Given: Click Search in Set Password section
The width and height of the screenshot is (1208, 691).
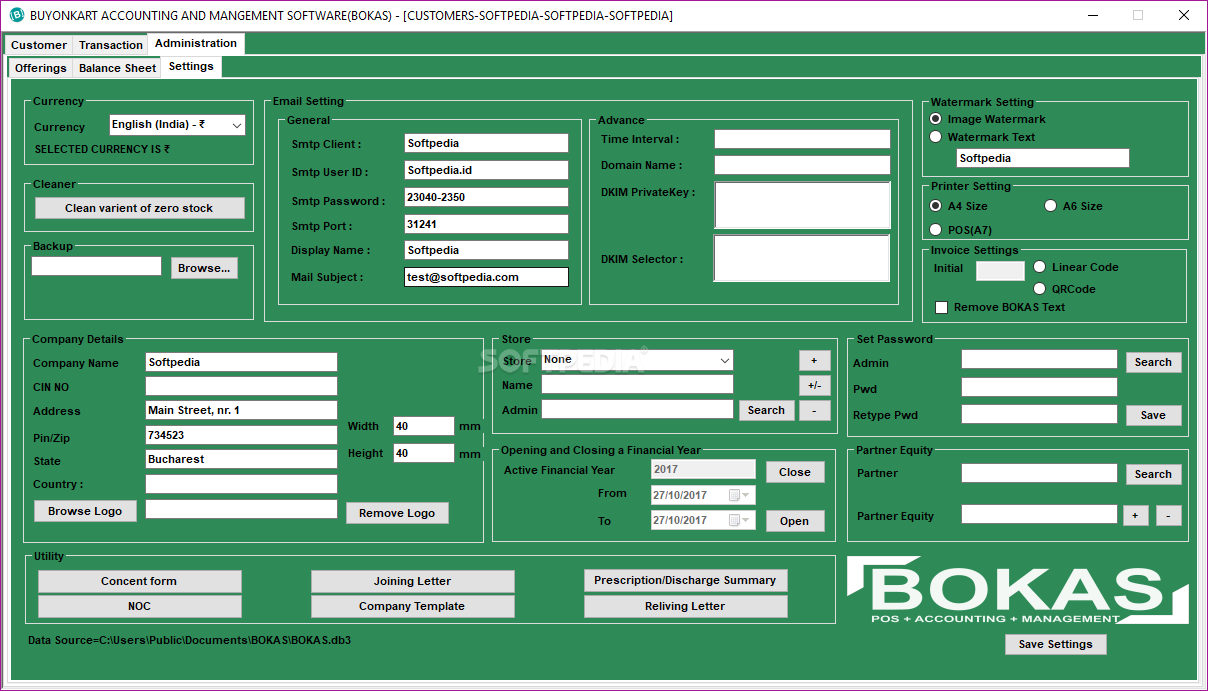Looking at the screenshot, I should click(1153, 362).
